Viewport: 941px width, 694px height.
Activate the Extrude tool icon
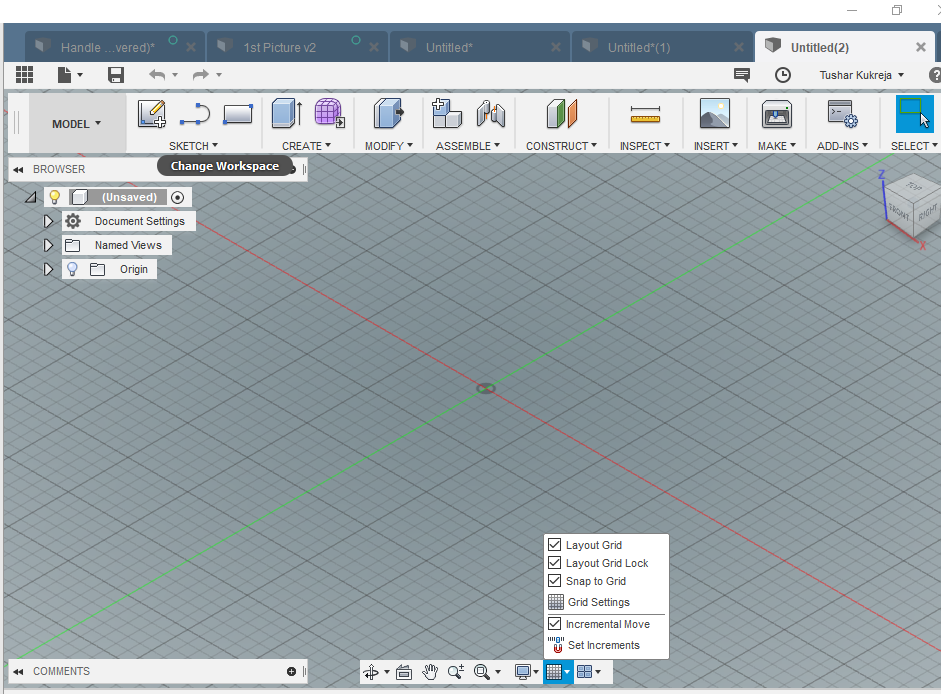point(286,113)
